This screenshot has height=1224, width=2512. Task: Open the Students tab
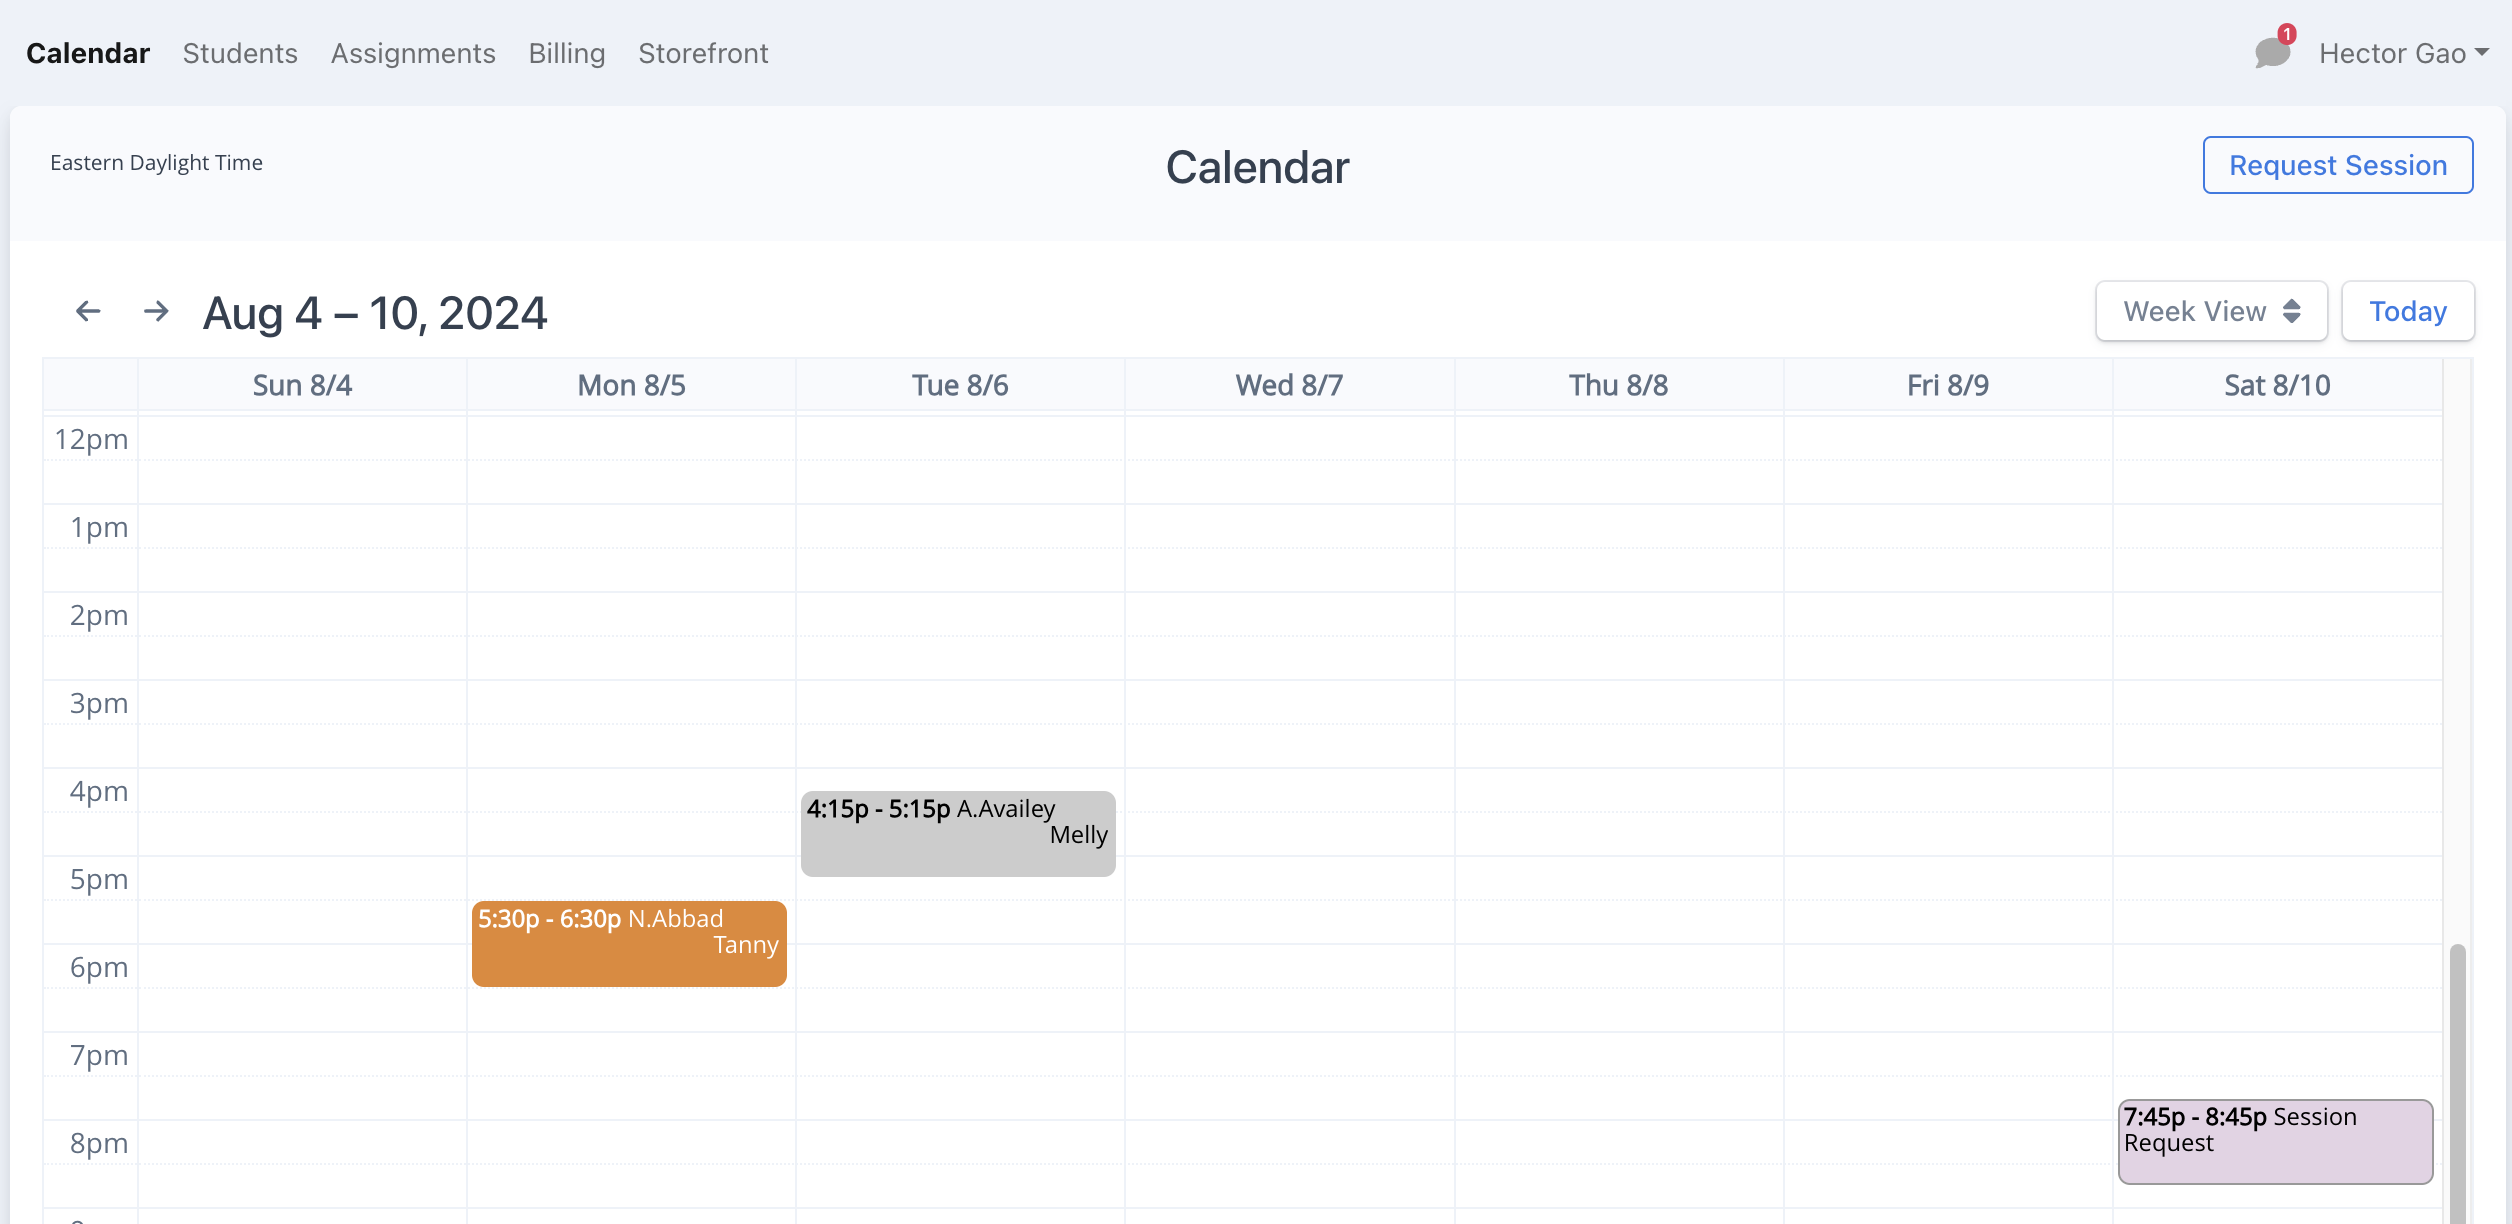240,53
